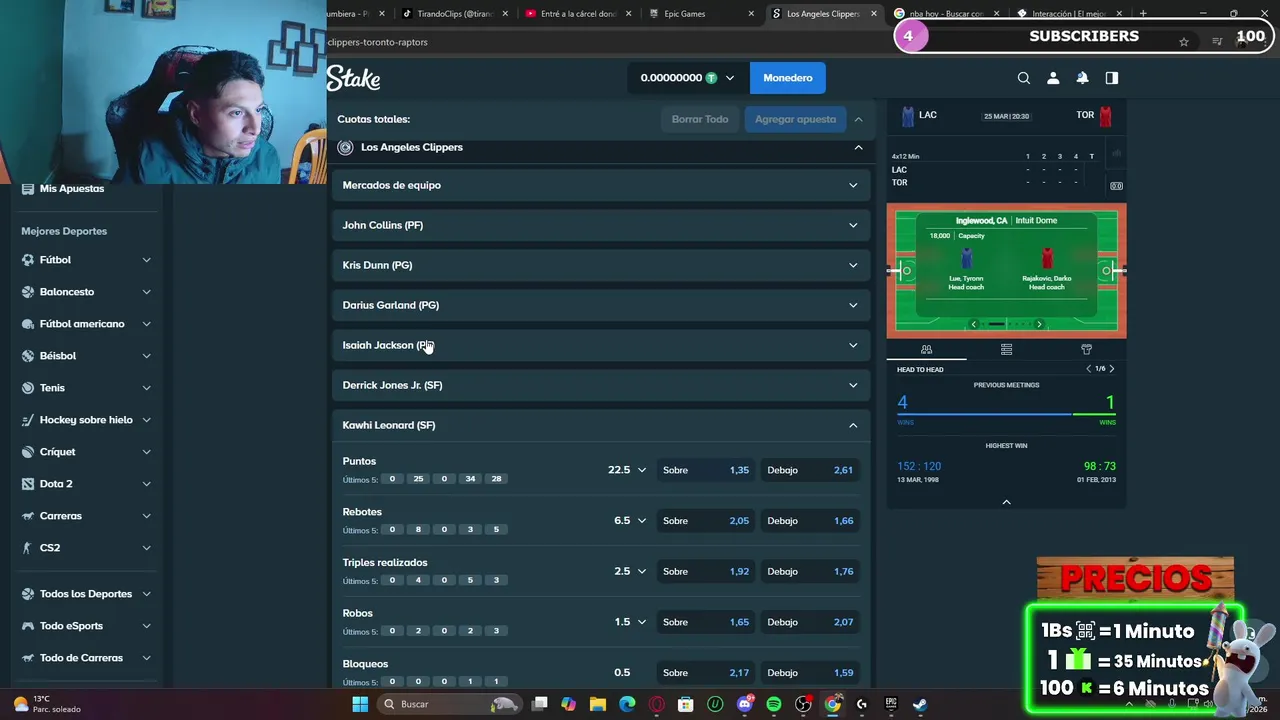Open the Puntos 22.5 line dropdown
Screen dimensions: 1280x720
627,470
